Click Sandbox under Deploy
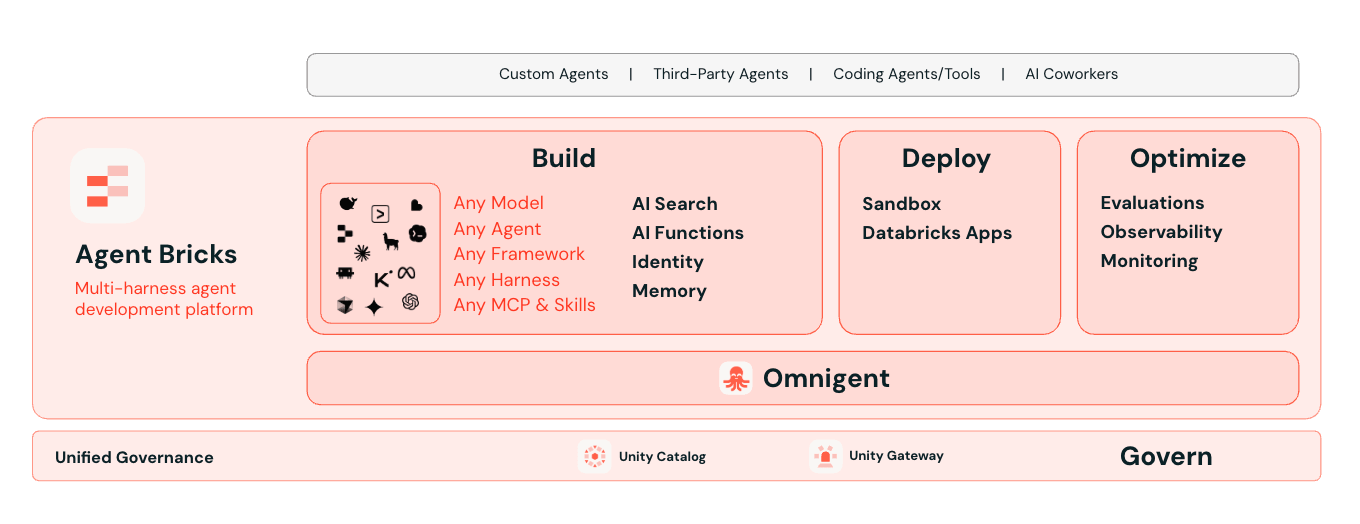This screenshot has height=524, width=1360. 902,204
